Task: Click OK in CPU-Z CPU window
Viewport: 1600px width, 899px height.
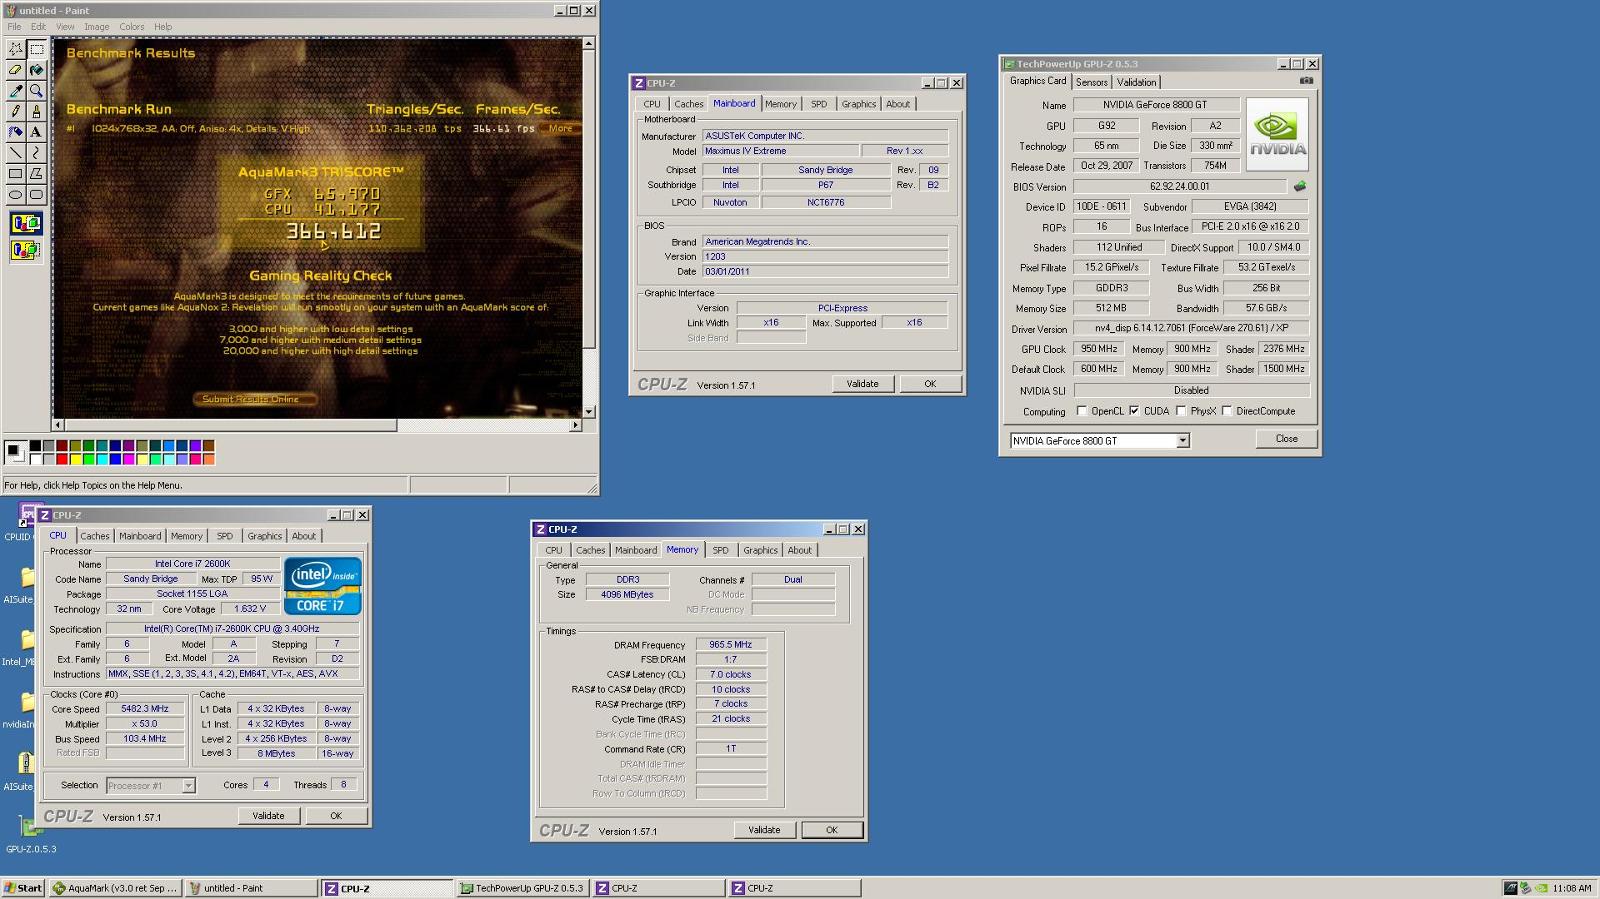Action: [336, 816]
